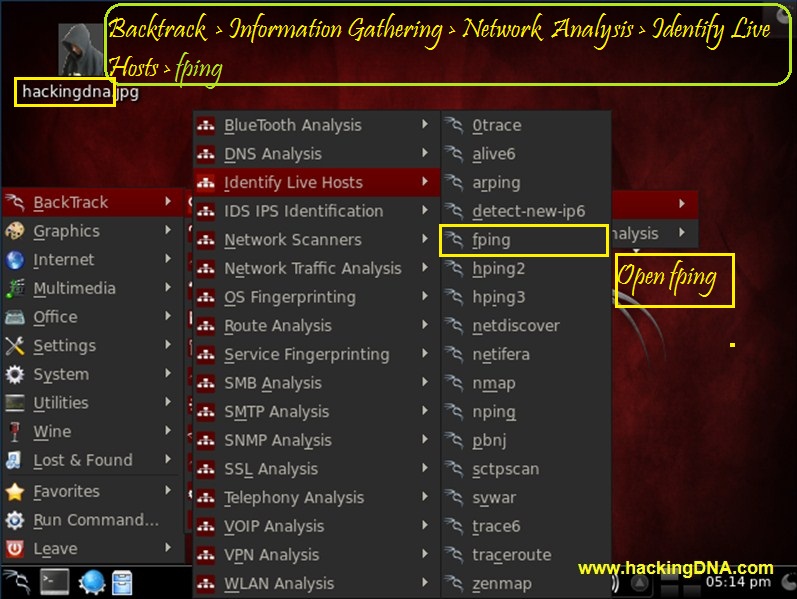
Task: Click VPN Analysis category icon
Action: pyautogui.click(x=206, y=555)
